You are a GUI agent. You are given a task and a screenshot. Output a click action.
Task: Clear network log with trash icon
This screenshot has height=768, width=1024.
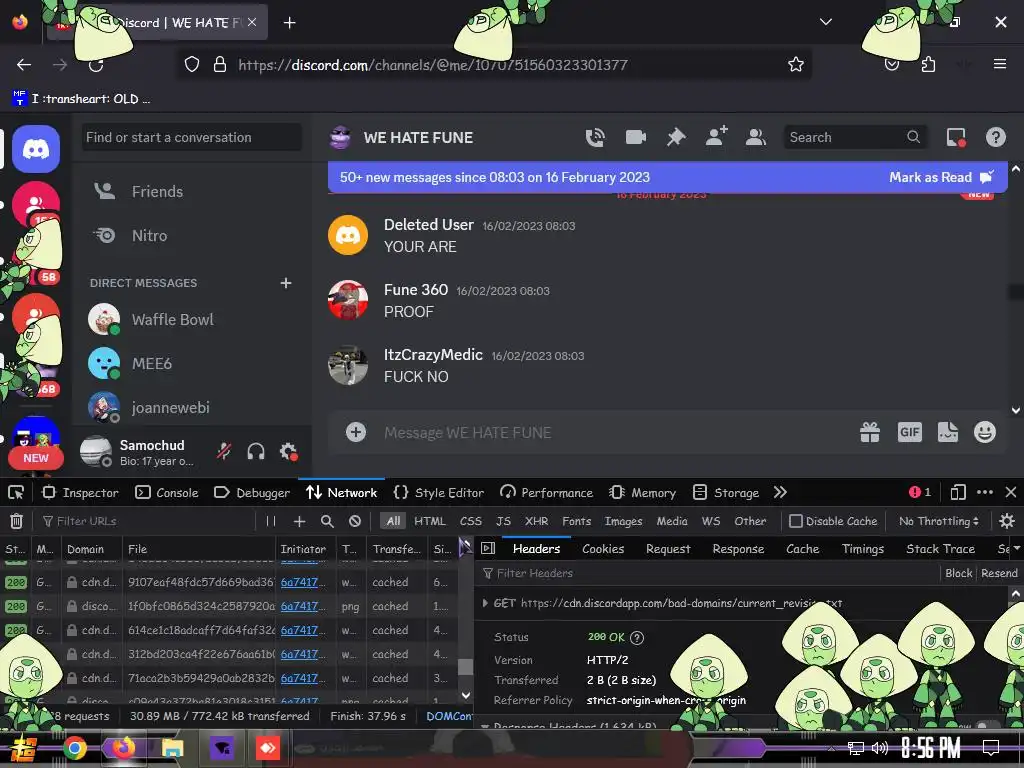16,520
